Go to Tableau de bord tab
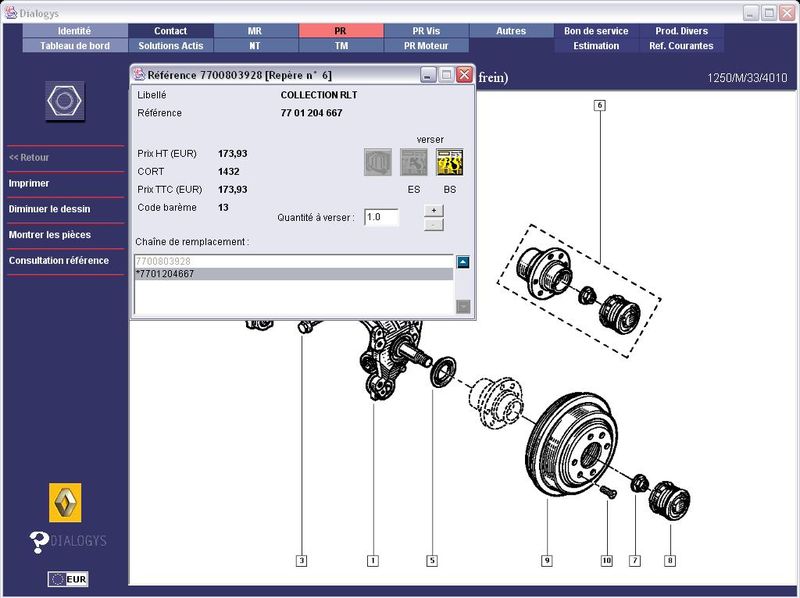The image size is (800, 598). [74, 45]
